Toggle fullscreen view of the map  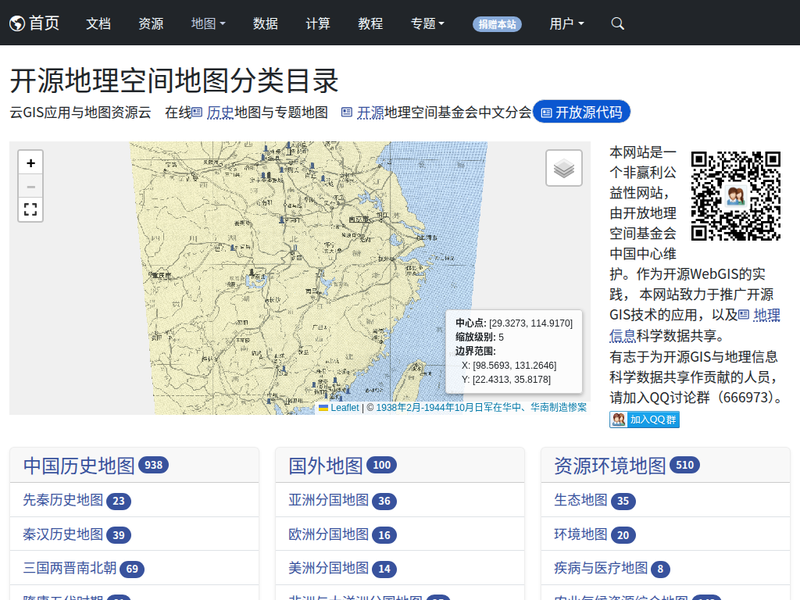tap(31, 209)
